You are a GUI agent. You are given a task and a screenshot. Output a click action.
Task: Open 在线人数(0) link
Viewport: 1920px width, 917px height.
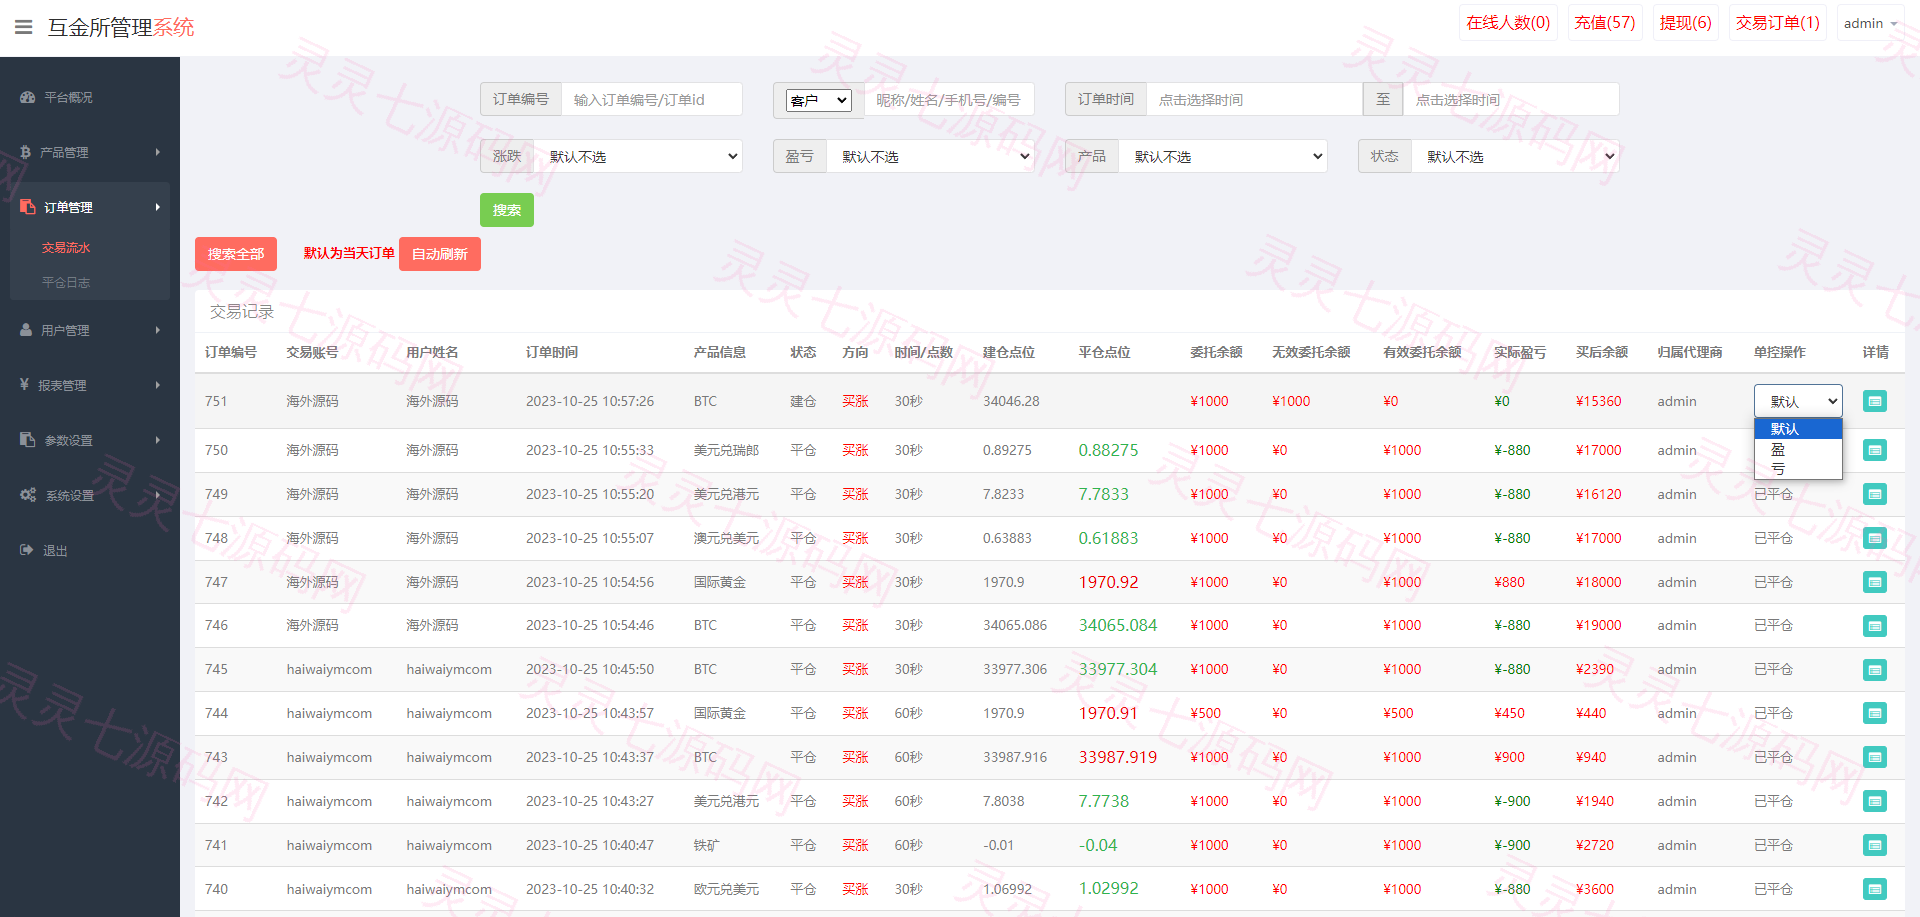pos(1508,23)
